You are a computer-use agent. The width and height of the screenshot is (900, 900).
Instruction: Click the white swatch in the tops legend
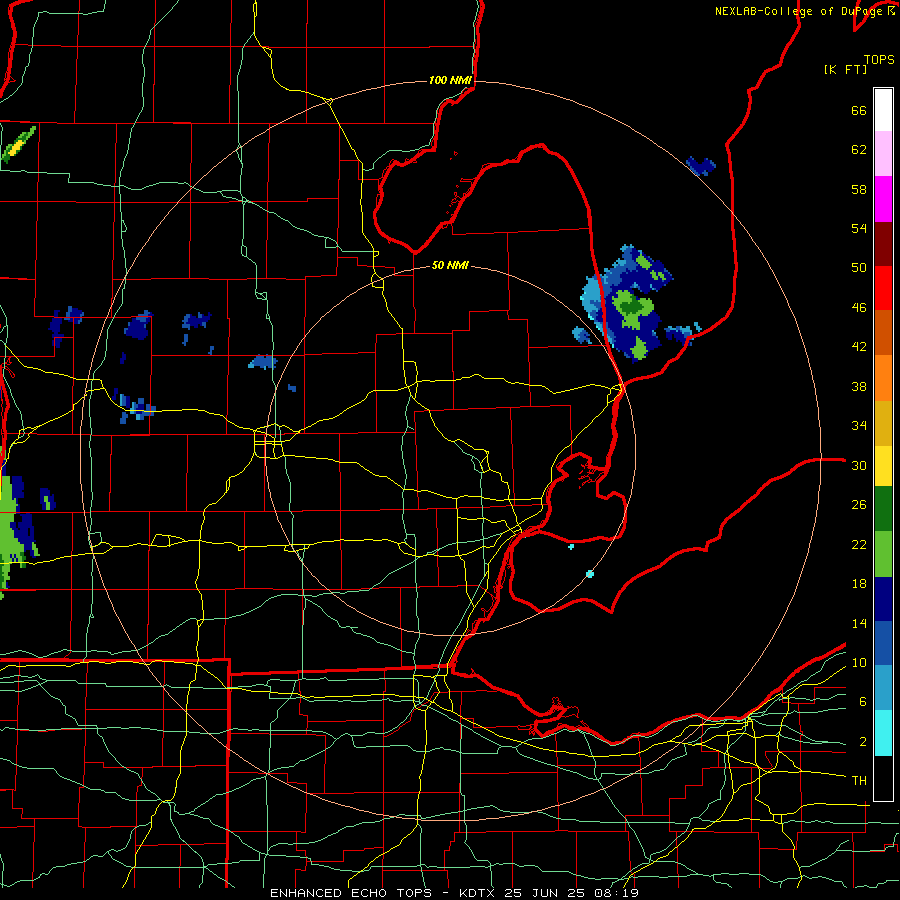(x=883, y=110)
